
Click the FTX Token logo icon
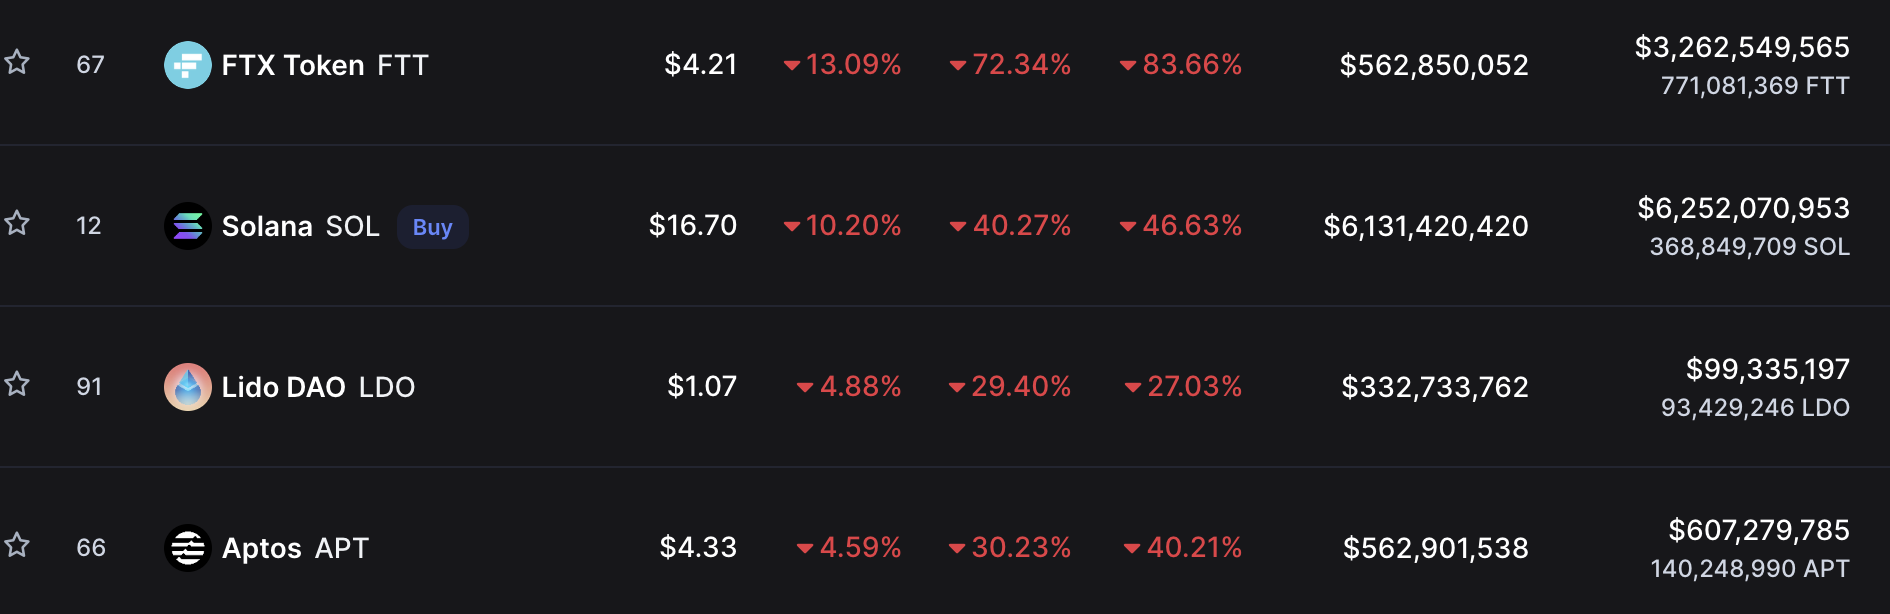[188, 65]
